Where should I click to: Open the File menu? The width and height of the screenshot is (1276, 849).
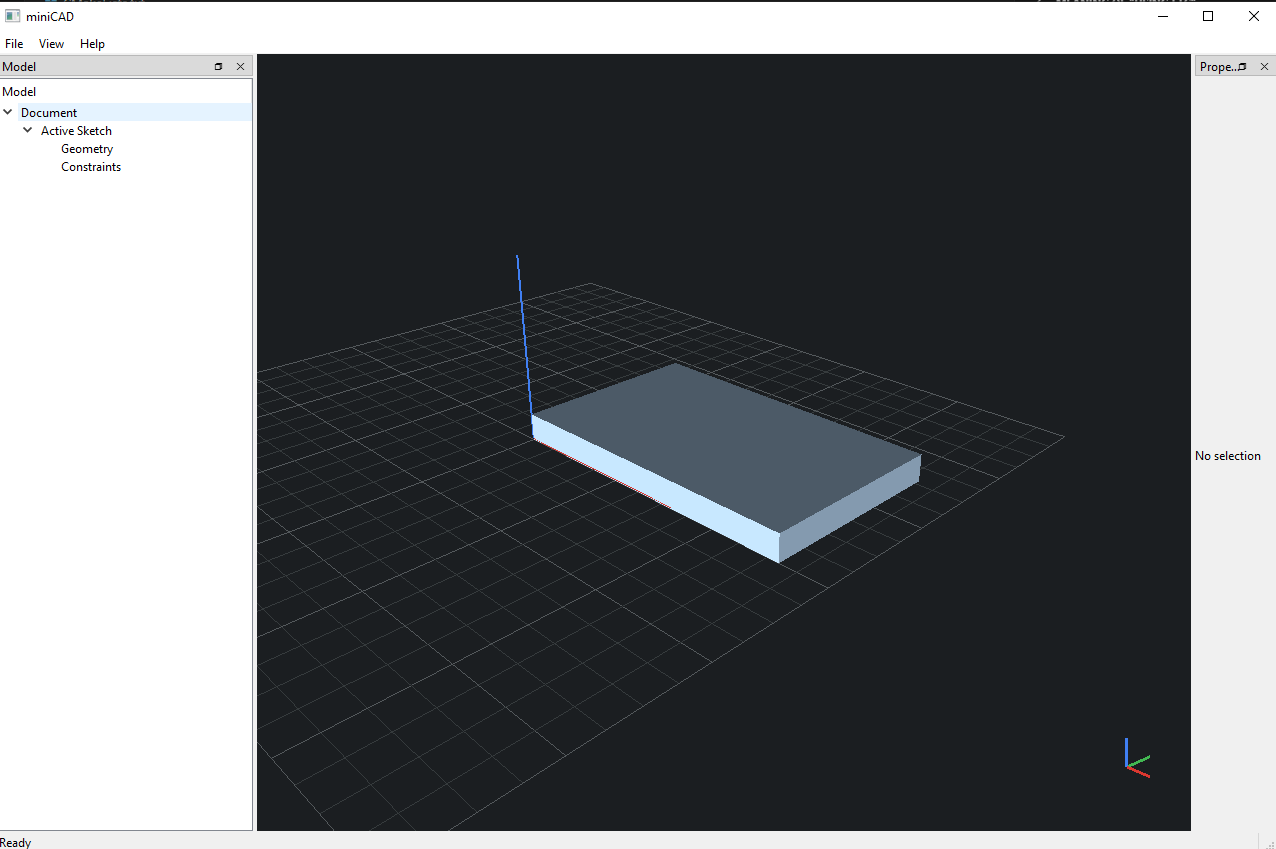pos(14,44)
